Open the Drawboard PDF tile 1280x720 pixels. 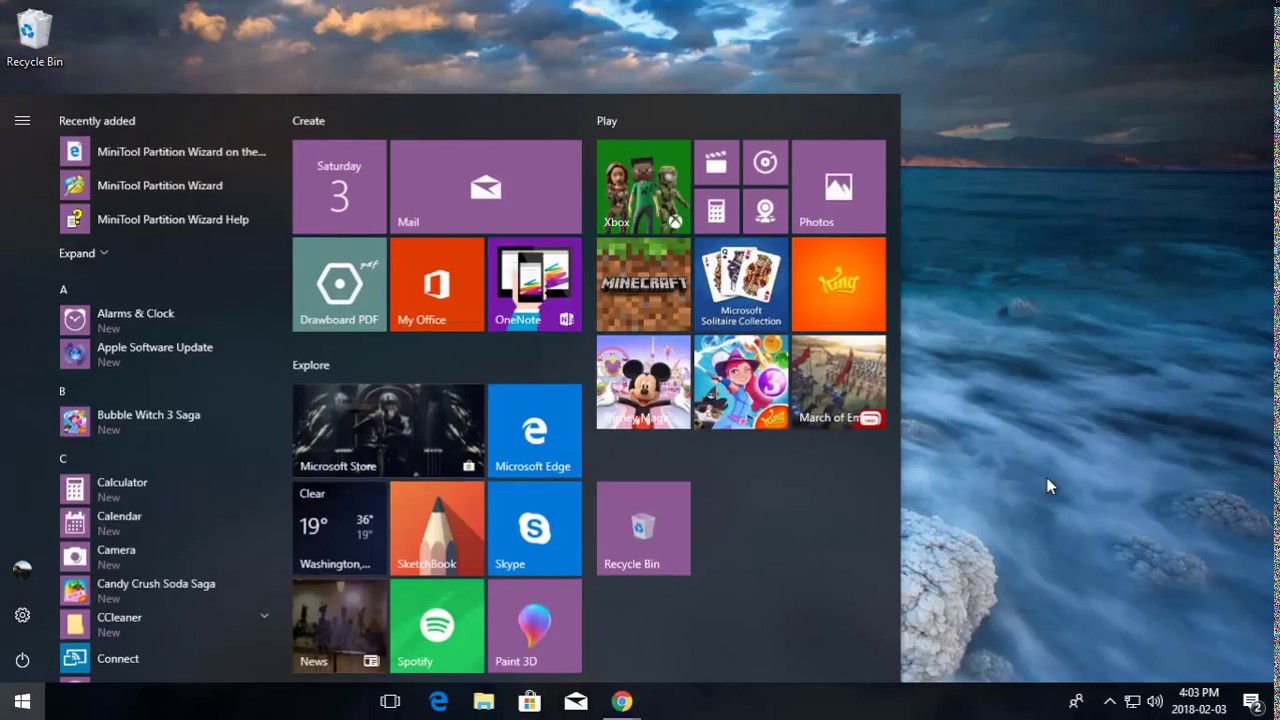point(339,284)
